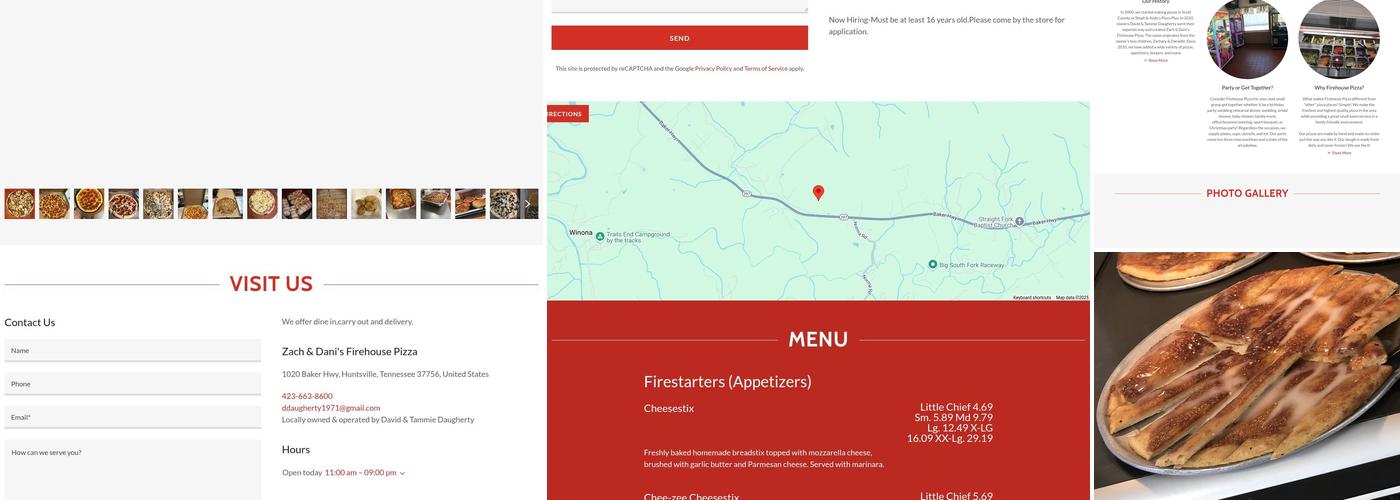Screen dimensions: 1400x500
Task: Expand today's hours dropdown chevron
Action: [402, 473]
